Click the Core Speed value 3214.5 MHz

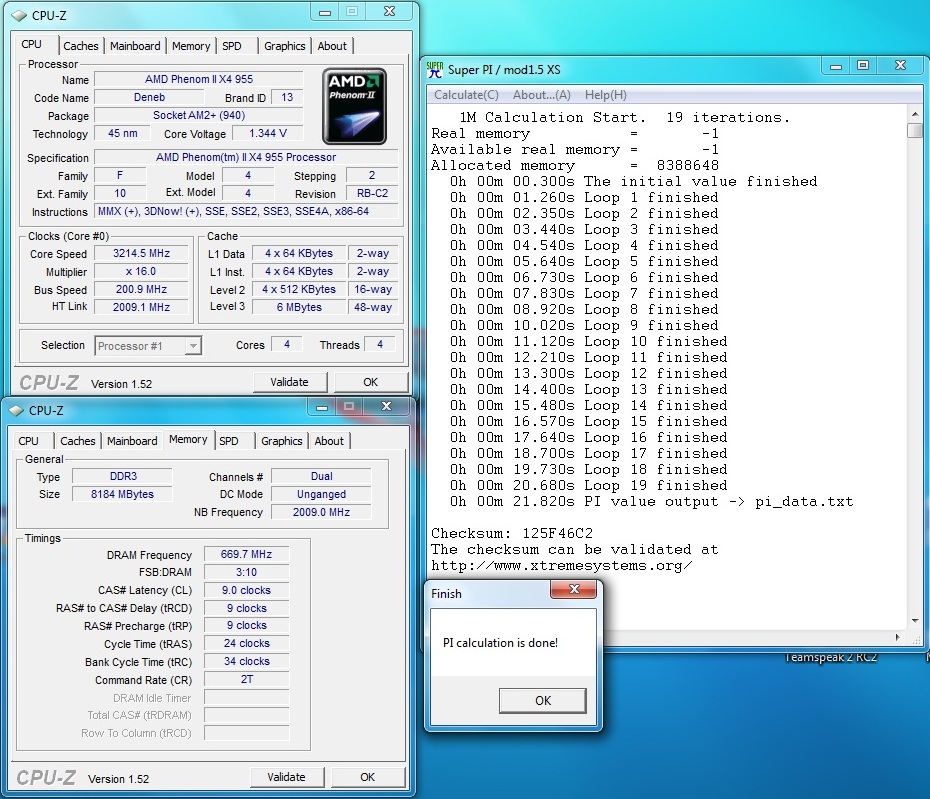coord(141,253)
